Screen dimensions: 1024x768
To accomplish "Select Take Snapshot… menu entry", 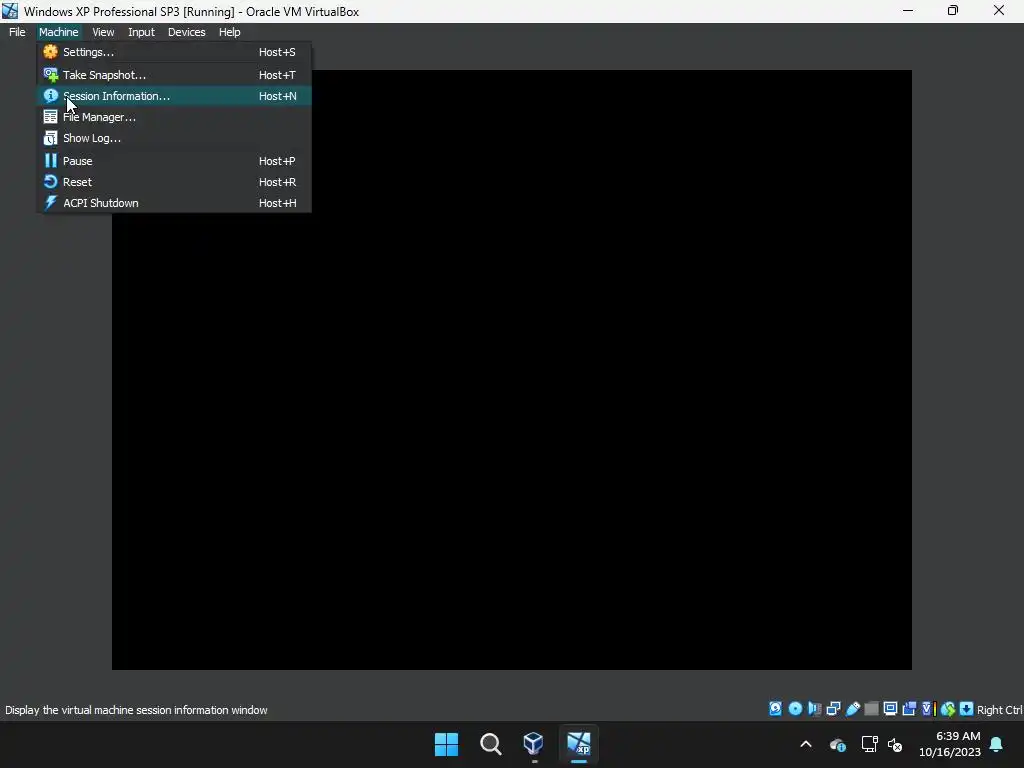I will point(174,74).
